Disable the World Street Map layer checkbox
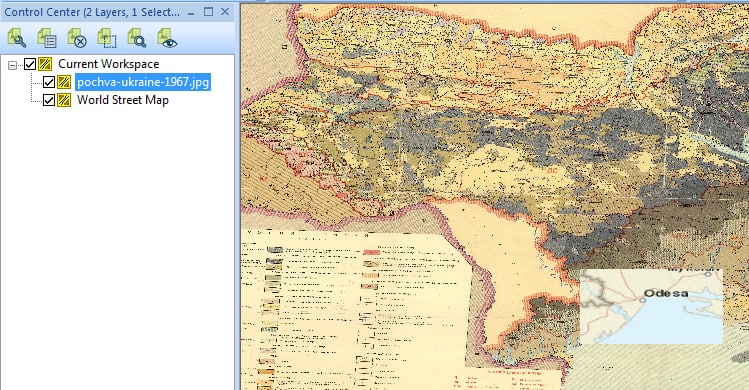This screenshot has height=390, width=749. (x=49, y=100)
